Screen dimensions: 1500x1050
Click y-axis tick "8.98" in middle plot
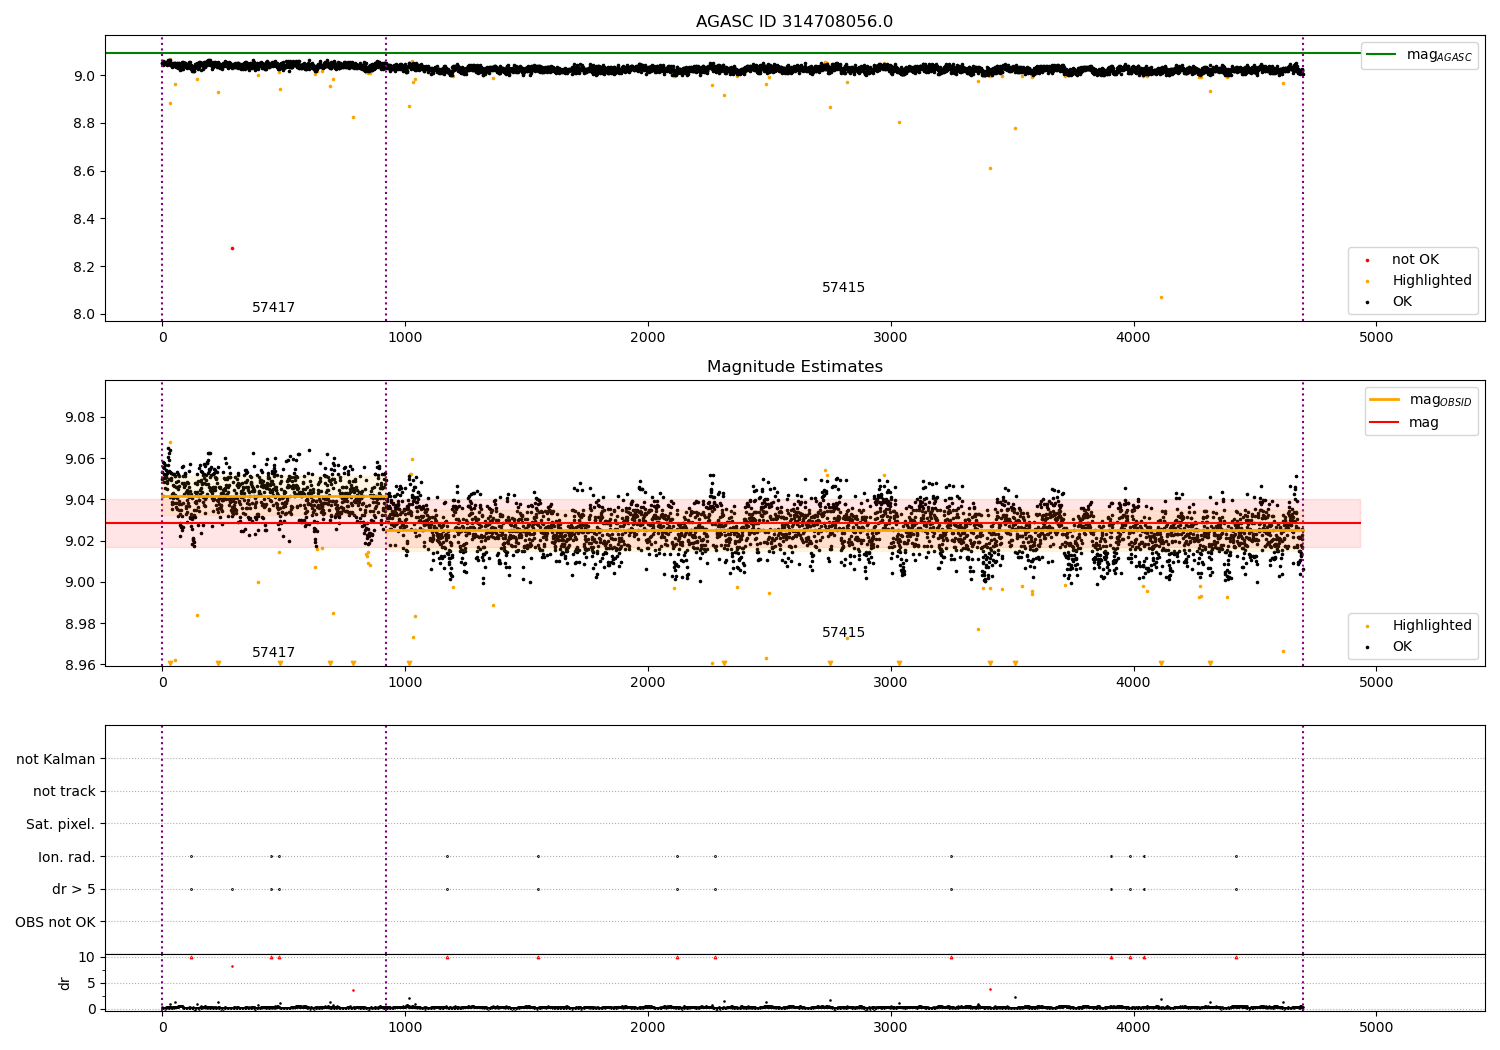tap(80, 624)
